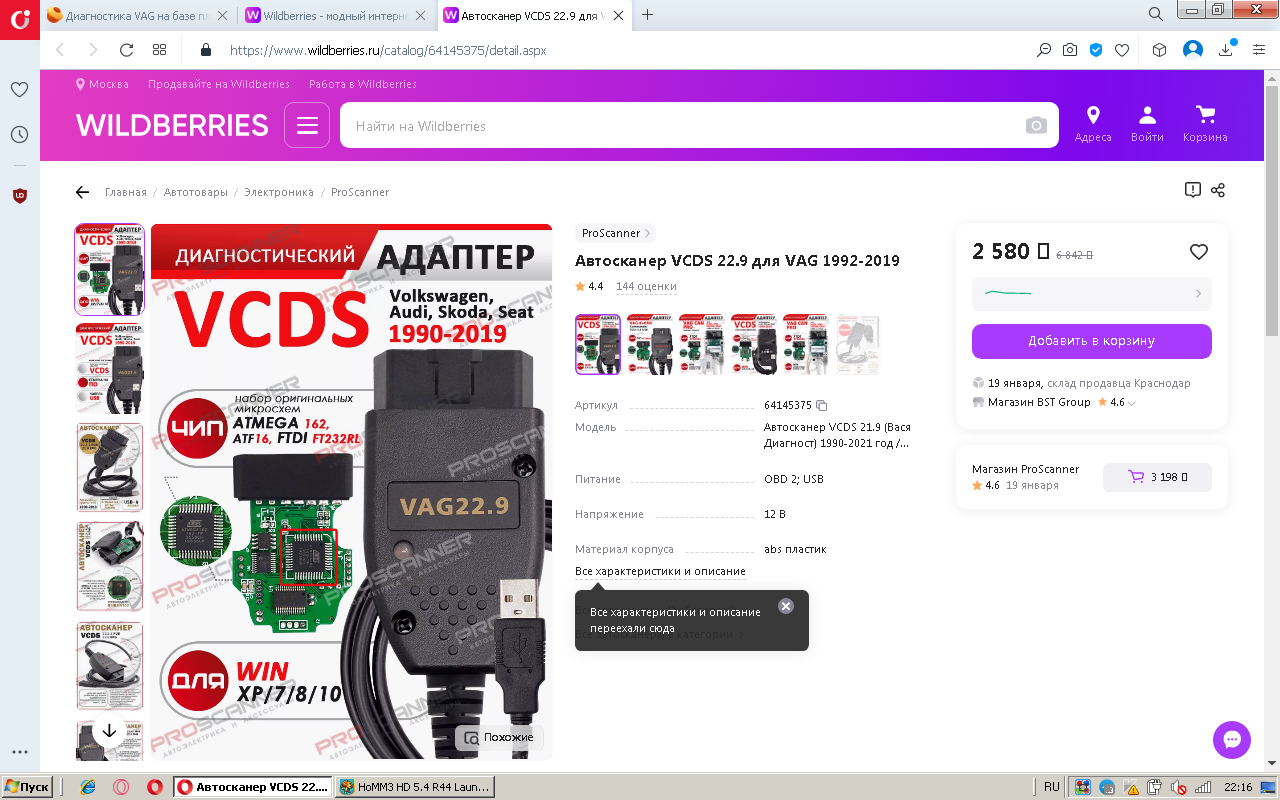Viewport: 1280px width, 800px height.
Task: Click the back arrow before Главная
Action: 82,192
